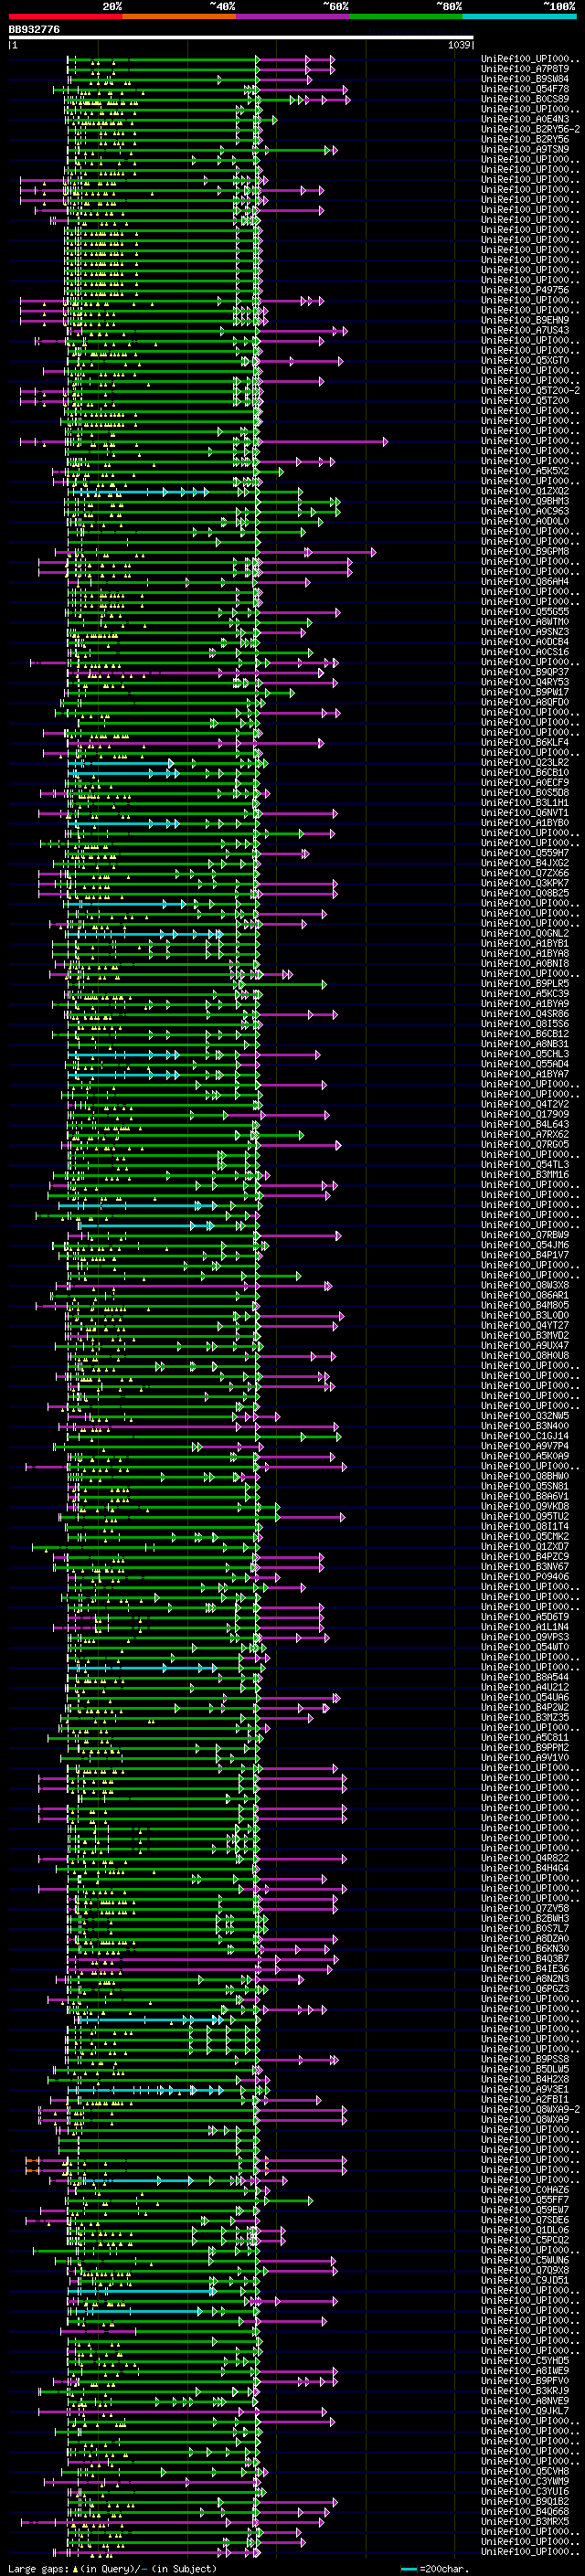585x2576 pixels.
Task: Click the UniRef100_C1GJ14 entry
Action: point(525,1436)
